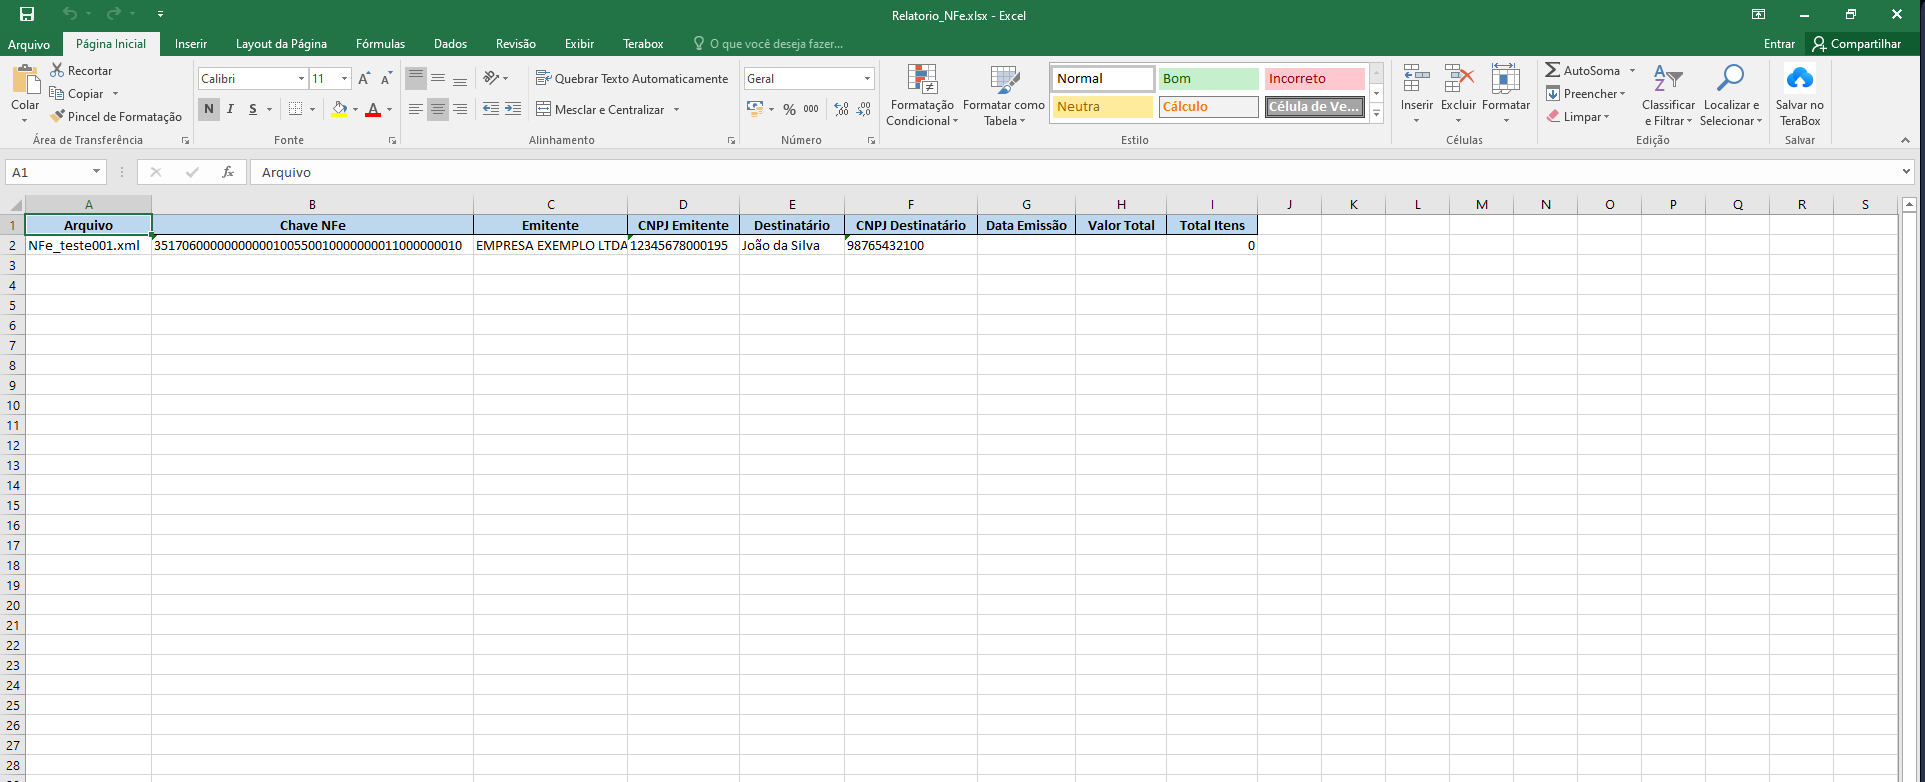
Task: Click the Undo arrow icon
Action: pos(69,14)
